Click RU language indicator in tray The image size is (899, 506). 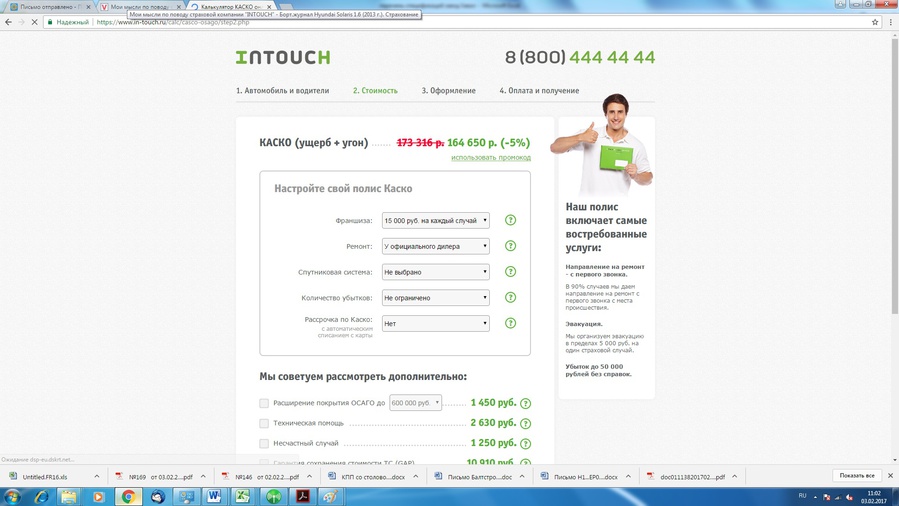(802, 496)
